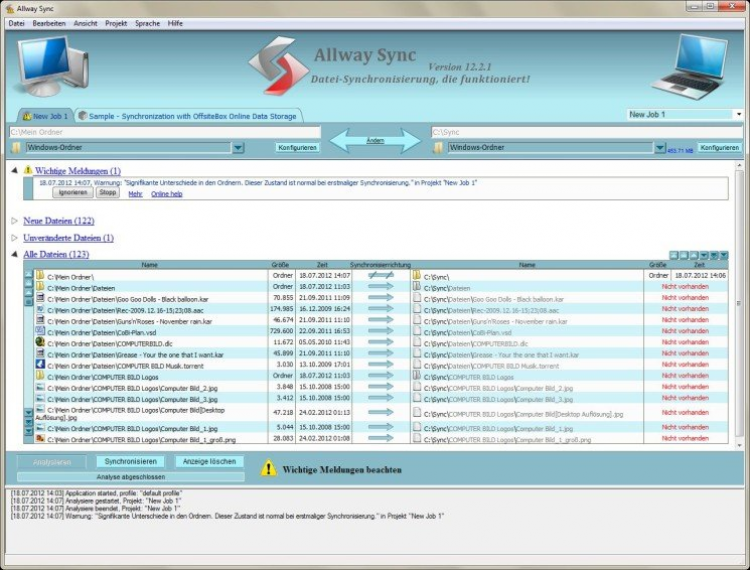The width and height of the screenshot is (750, 570).
Task: Collapse the Wichtige Meldungen section triangle
Action: pyautogui.click(x=14, y=170)
